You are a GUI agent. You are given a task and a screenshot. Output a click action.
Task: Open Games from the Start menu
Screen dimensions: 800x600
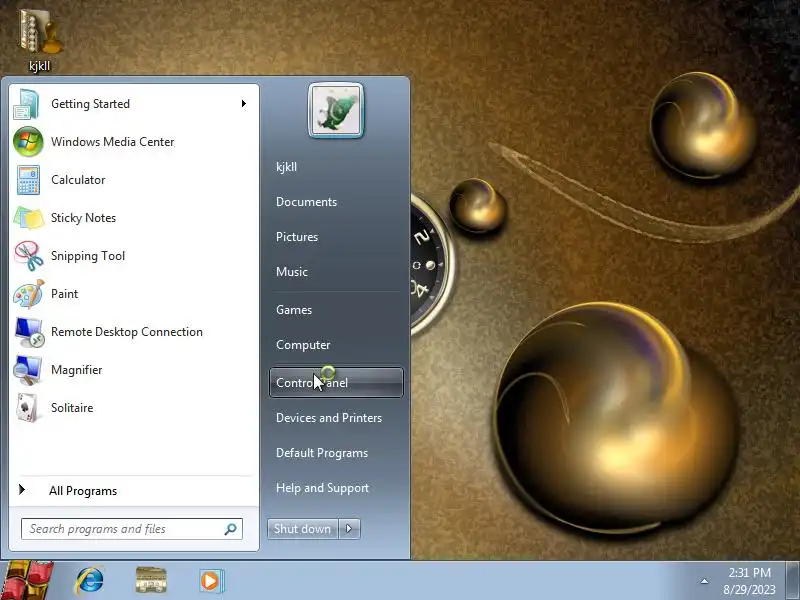(294, 310)
